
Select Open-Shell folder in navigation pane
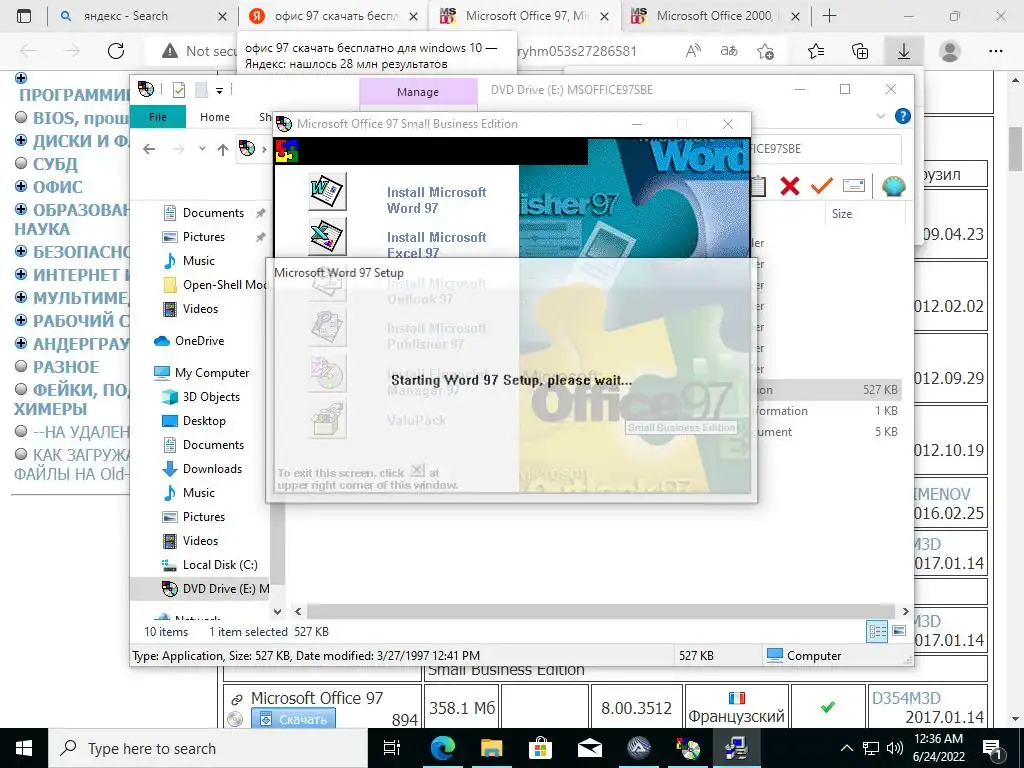215,285
